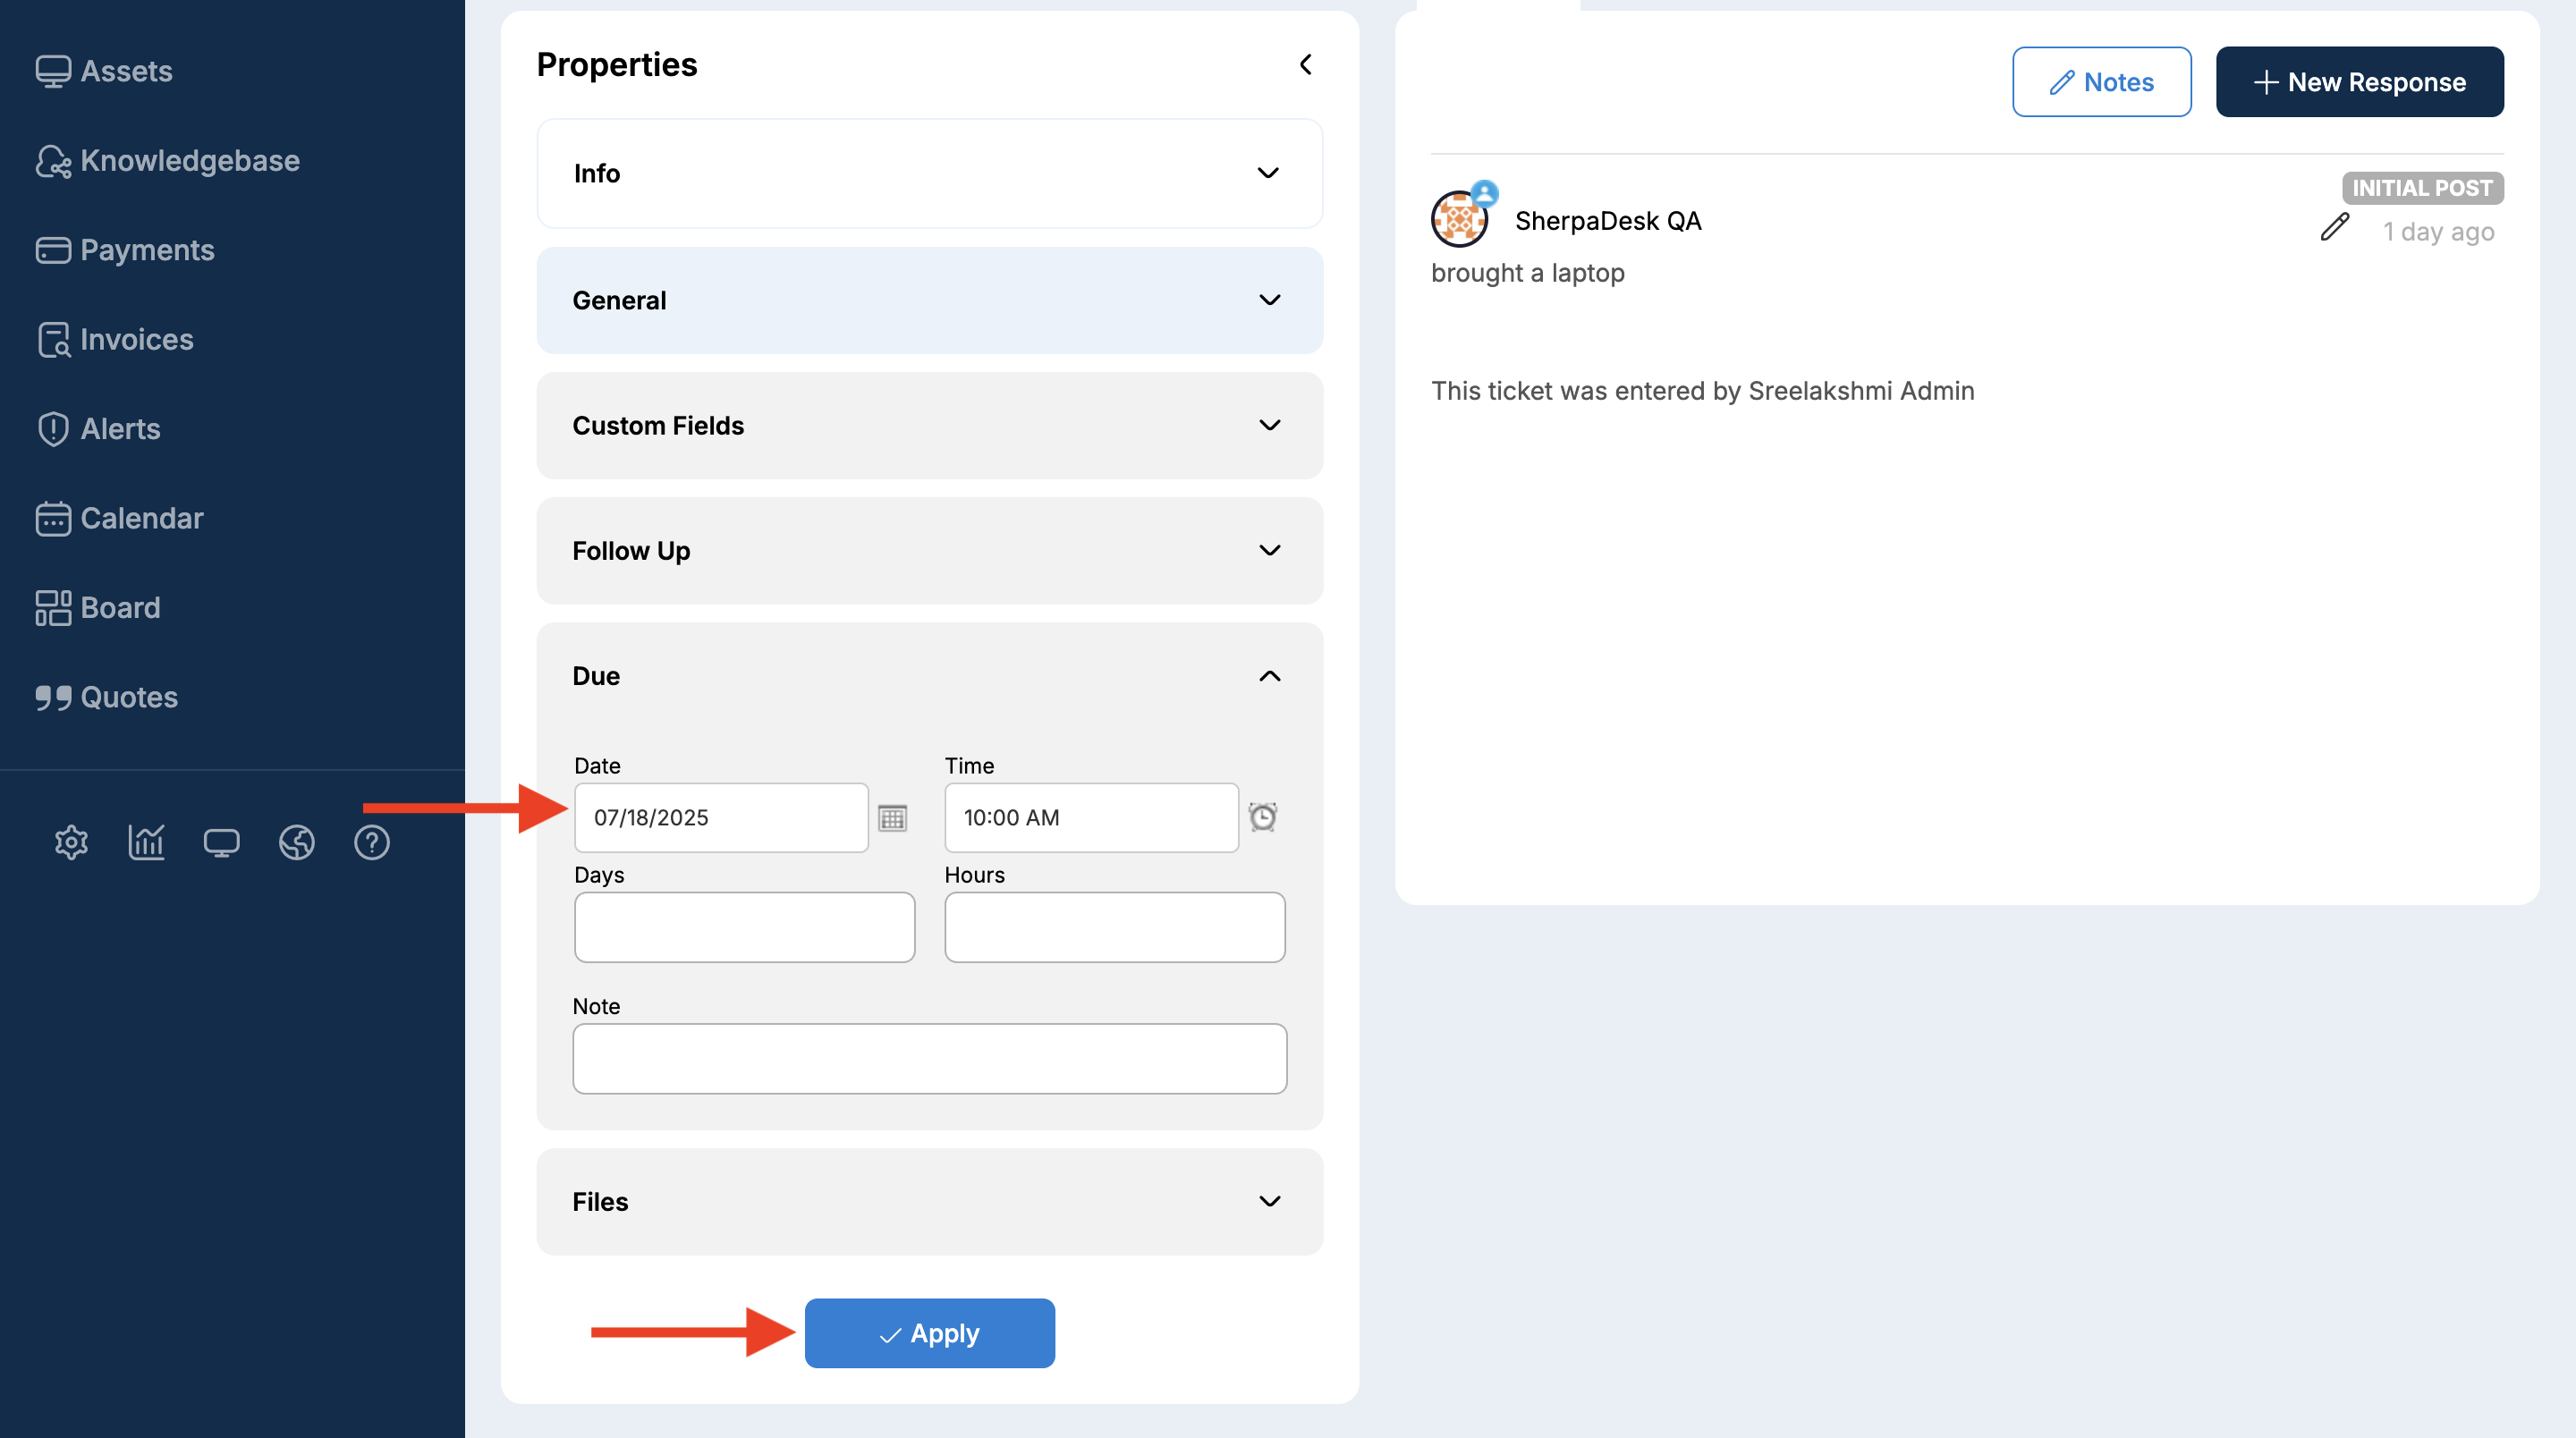Click the monitor icon in bottom sidebar
Image resolution: width=2576 pixels, height=1438 pixels.
click(221, 842)
